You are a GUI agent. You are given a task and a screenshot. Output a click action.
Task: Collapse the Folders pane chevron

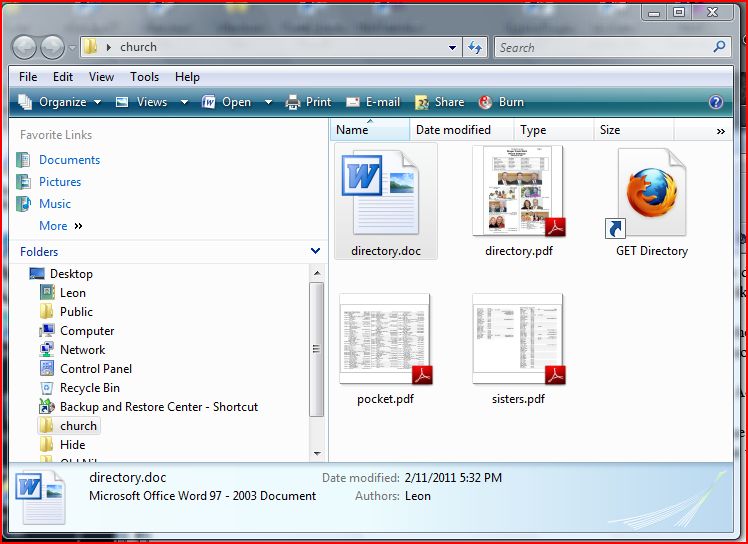click(x=315, y=251)
